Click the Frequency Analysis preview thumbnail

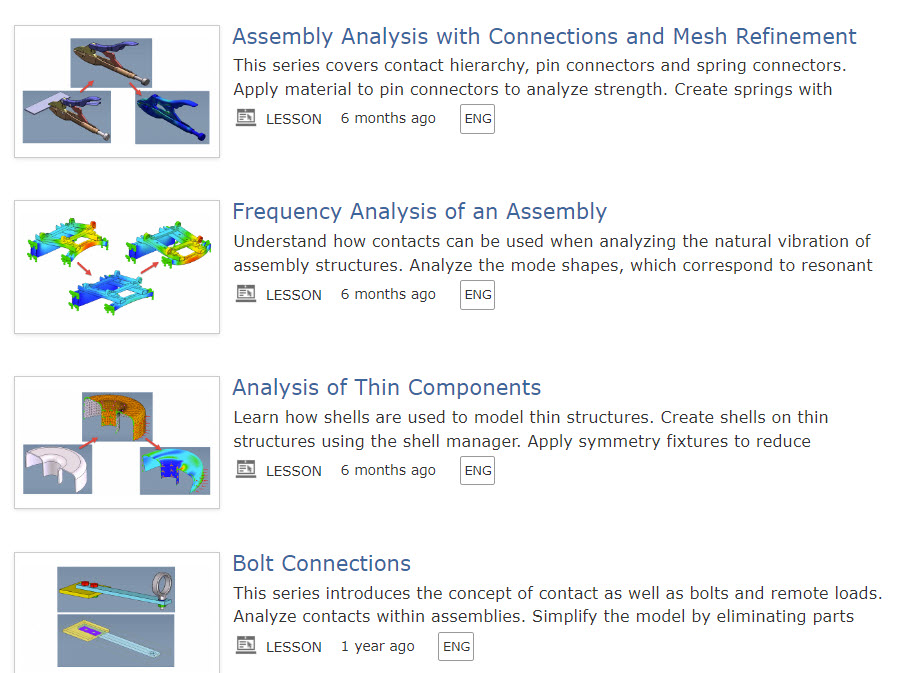pos(116,266)
